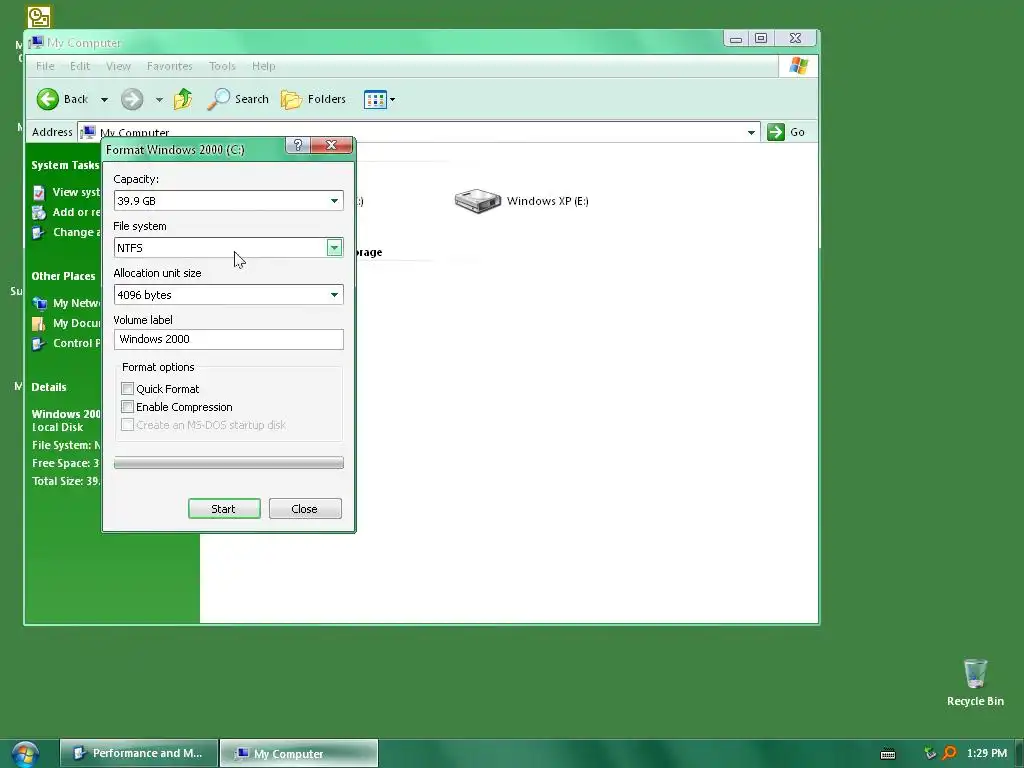Expand the Address bar dropdown
The image size is (1024, 768).
[x=751, y=133]
